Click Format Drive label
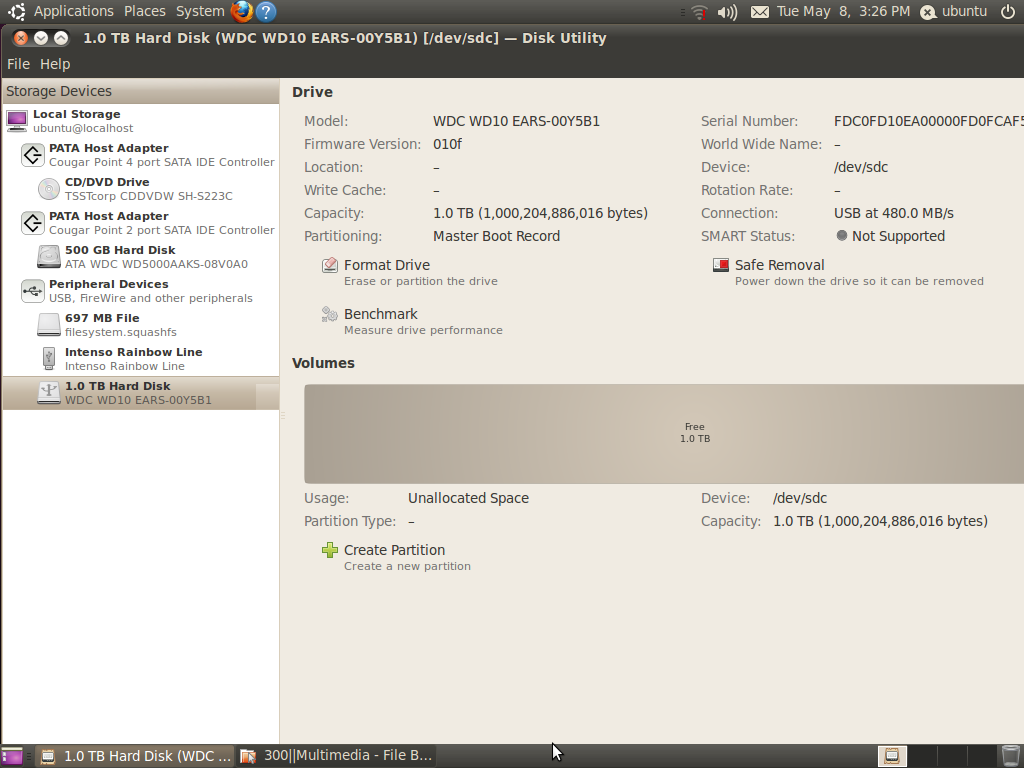Image resolution: width=1024 pixels, height=768 pixels. click(387, 265)
